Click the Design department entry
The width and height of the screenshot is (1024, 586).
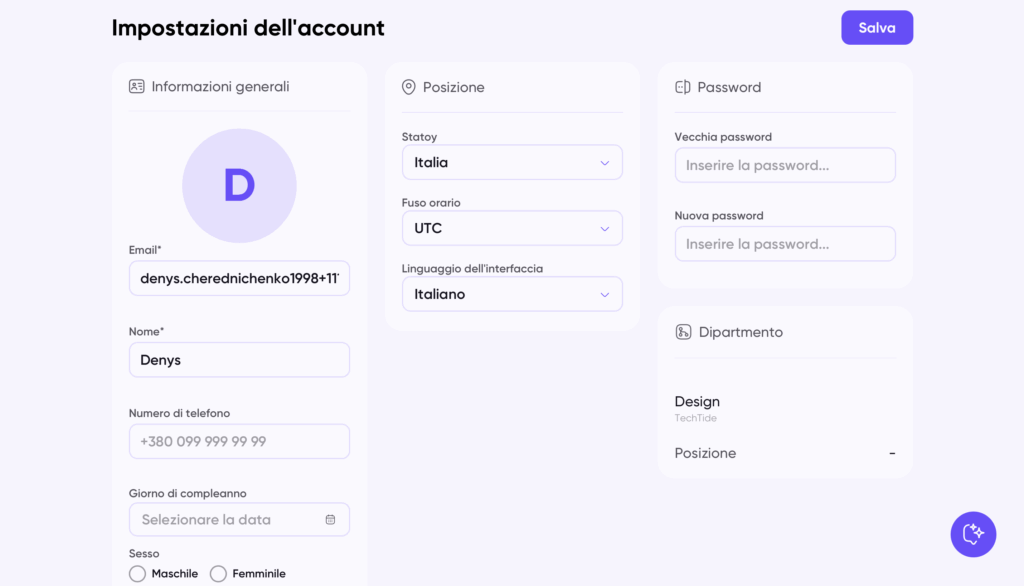coord(698,402)
